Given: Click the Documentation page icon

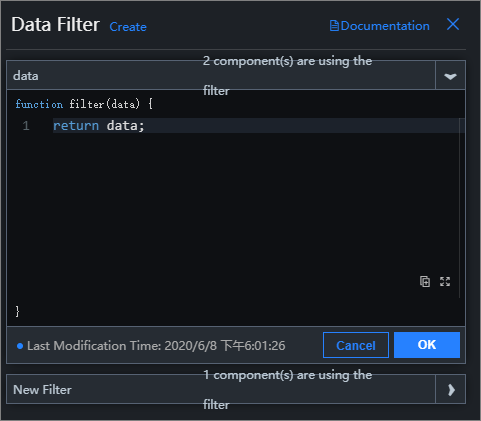Looking at the screenshot, I should (334, 26).
